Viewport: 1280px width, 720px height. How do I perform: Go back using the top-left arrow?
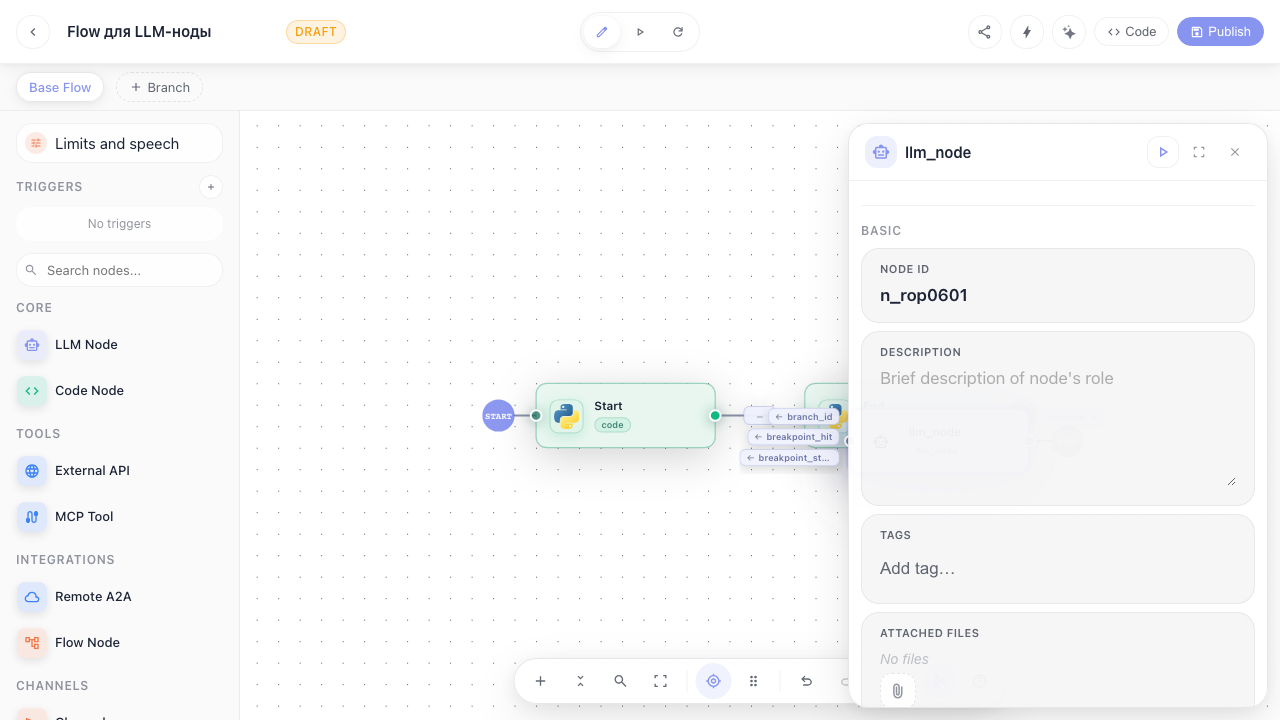[33, 32]
